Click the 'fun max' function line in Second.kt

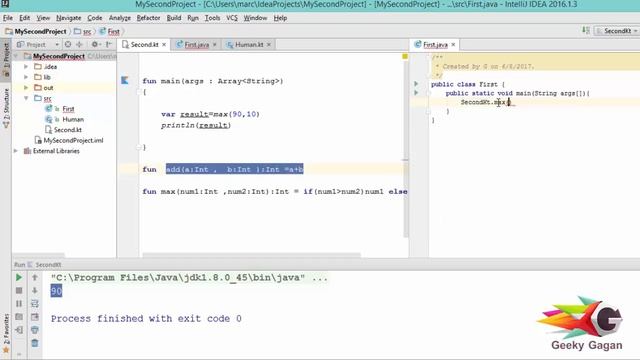point(274,191)
